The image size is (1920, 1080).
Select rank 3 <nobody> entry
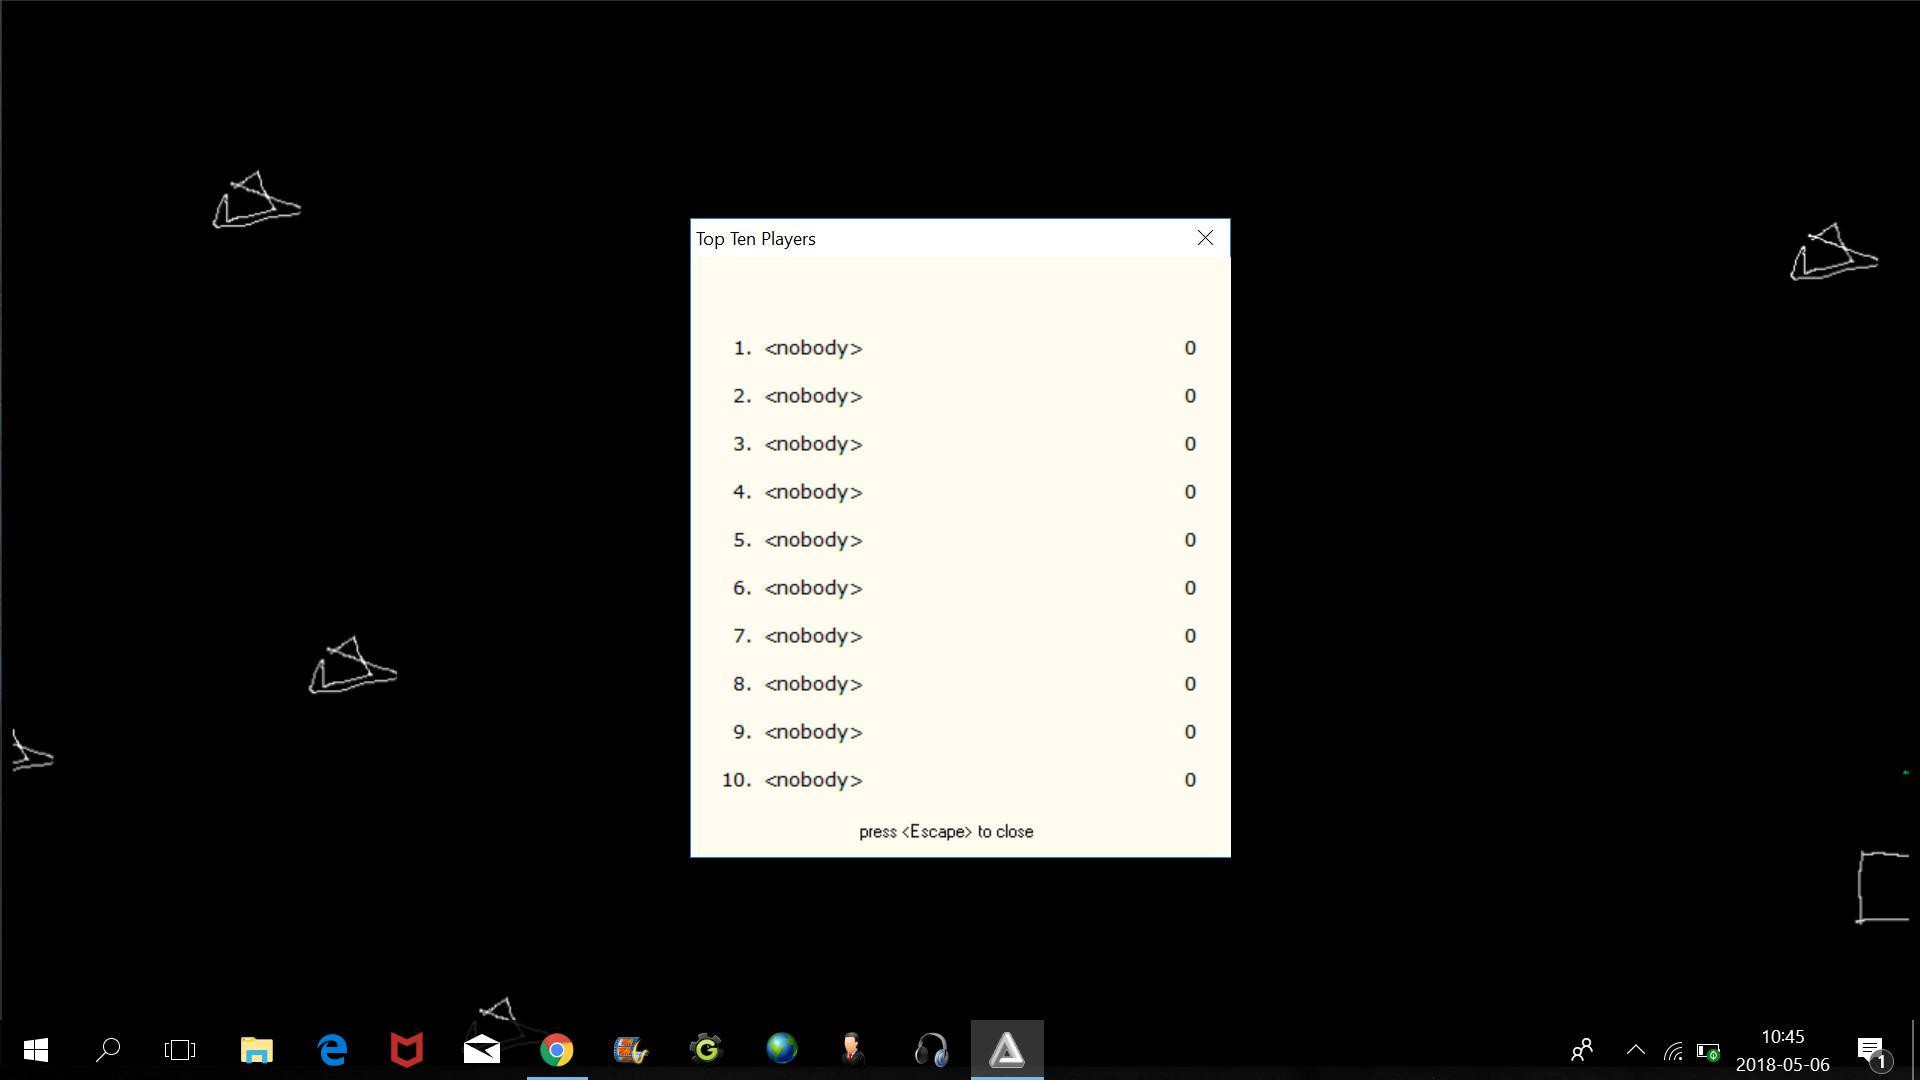coord(813,444)
